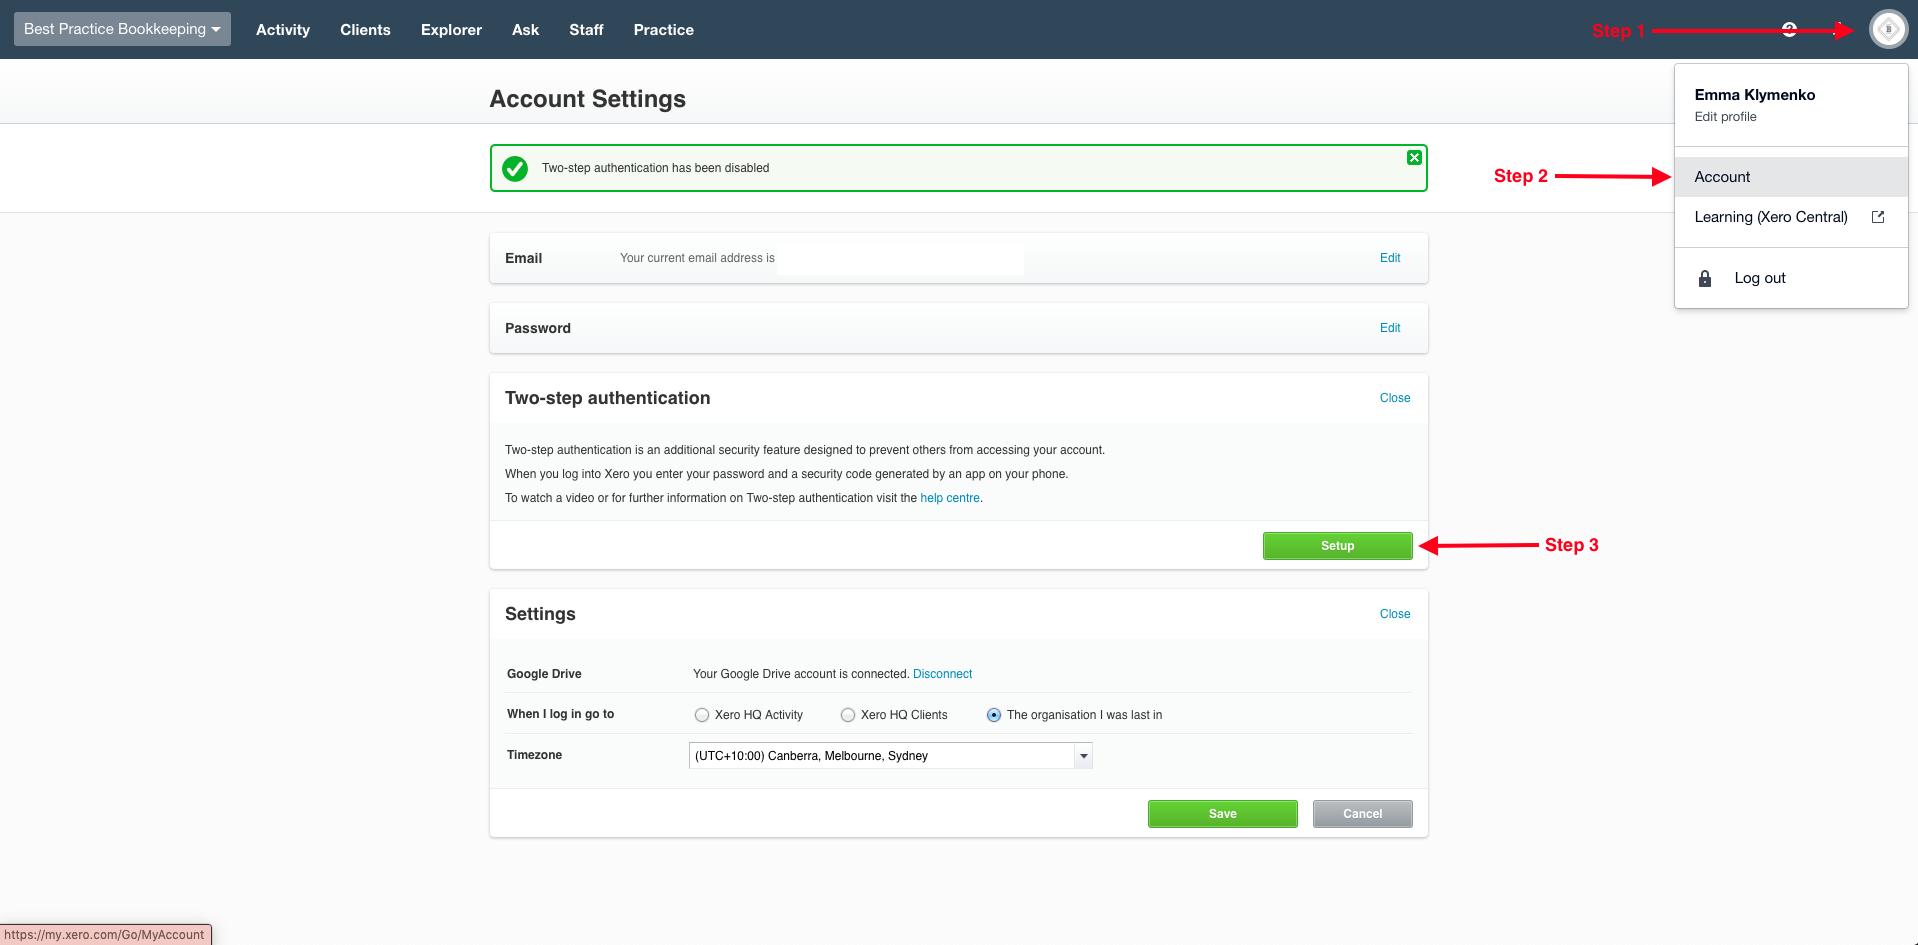The image size is (1918, 945).
Task: Open the Clients menu
Action: click(x=365, y=30)
